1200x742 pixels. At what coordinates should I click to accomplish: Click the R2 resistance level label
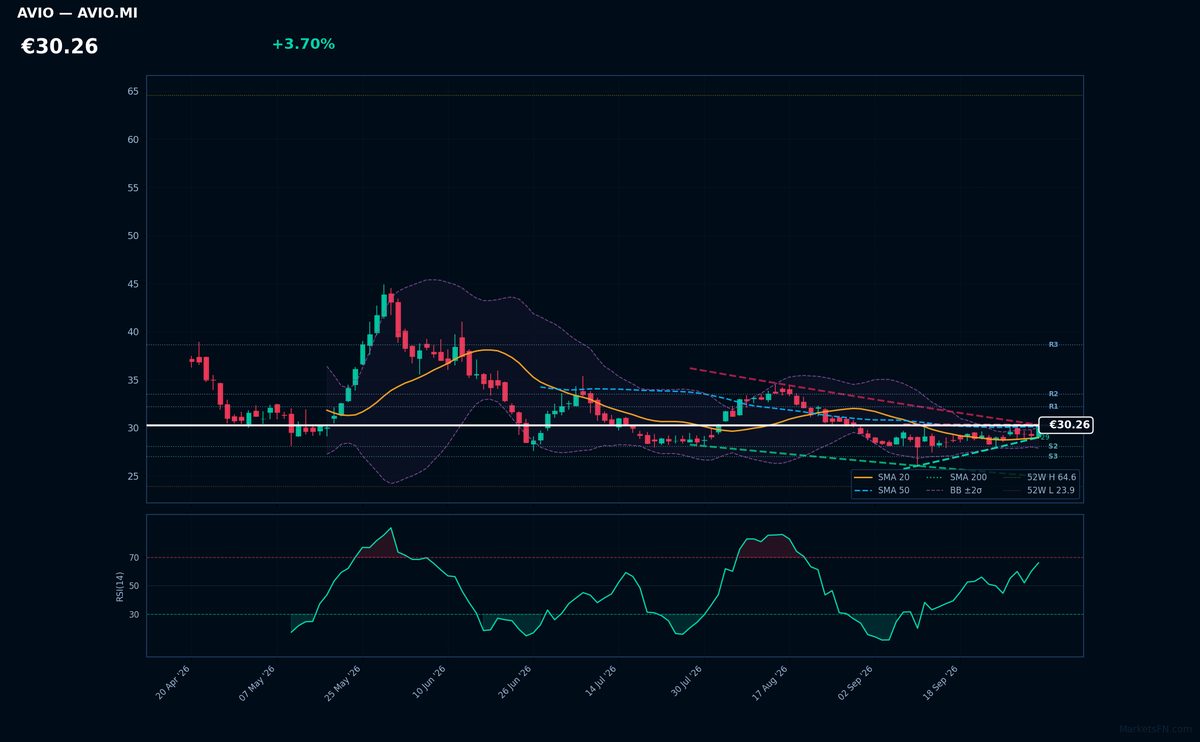point(1053,394)
